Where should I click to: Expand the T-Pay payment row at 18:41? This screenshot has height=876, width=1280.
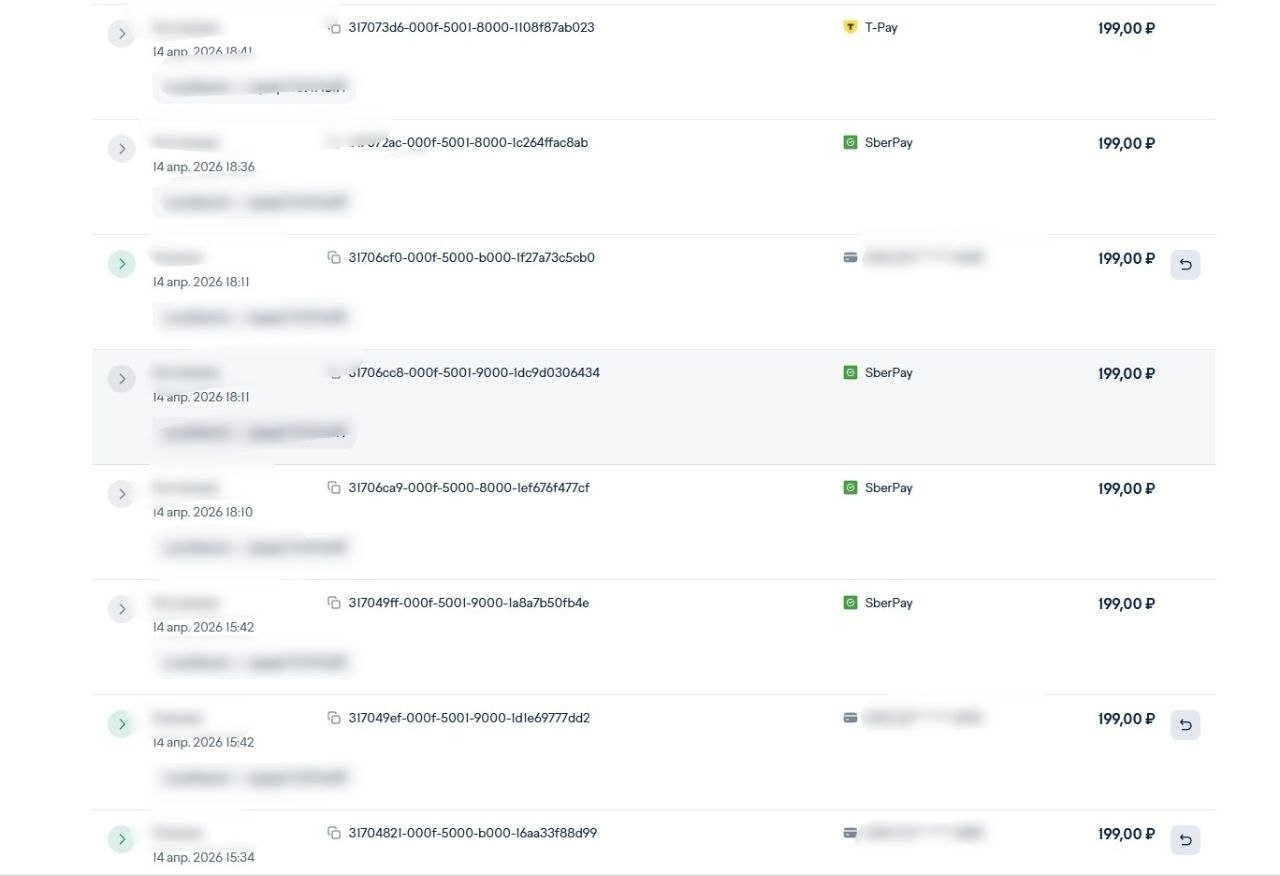[121, 34]
